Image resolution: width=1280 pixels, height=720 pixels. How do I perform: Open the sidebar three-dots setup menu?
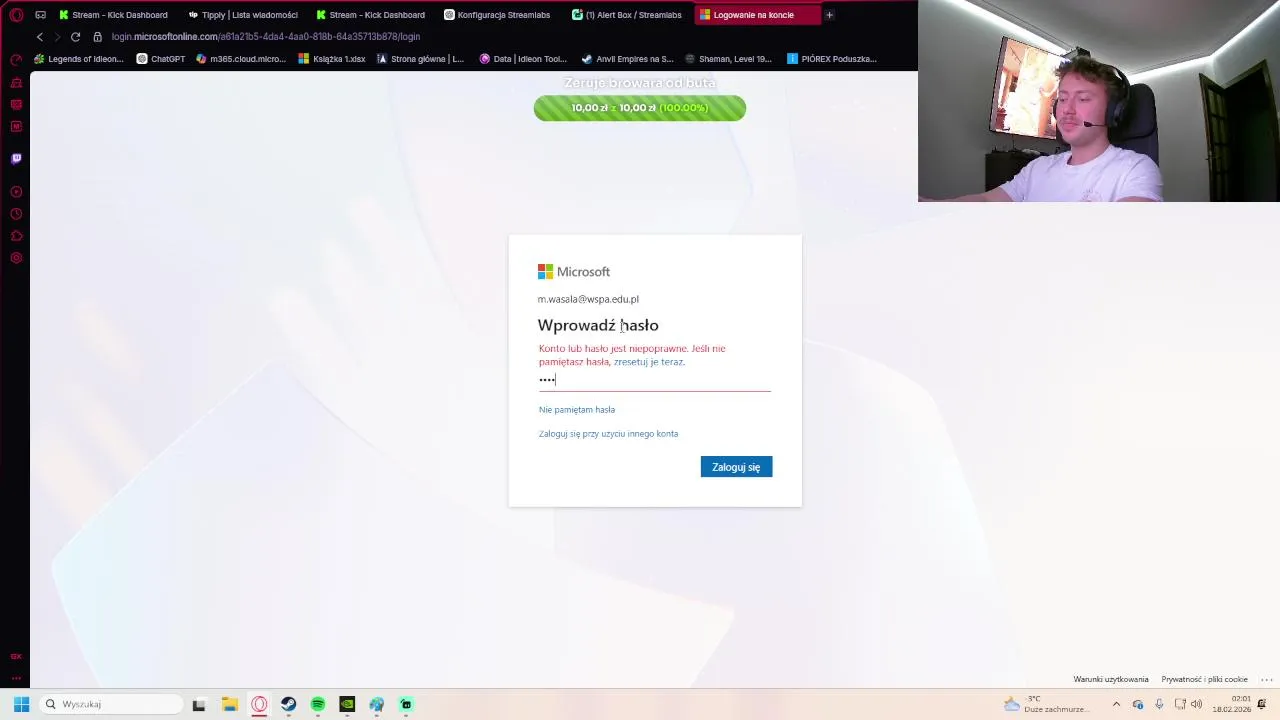pyautogui.click(x=16, y=678)
